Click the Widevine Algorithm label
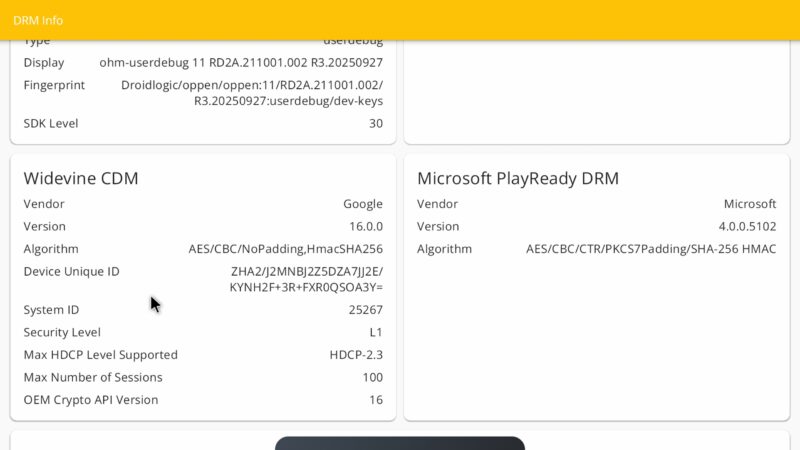Image resolution: width=800 pixels, height=450 pixels. [51, 249]
